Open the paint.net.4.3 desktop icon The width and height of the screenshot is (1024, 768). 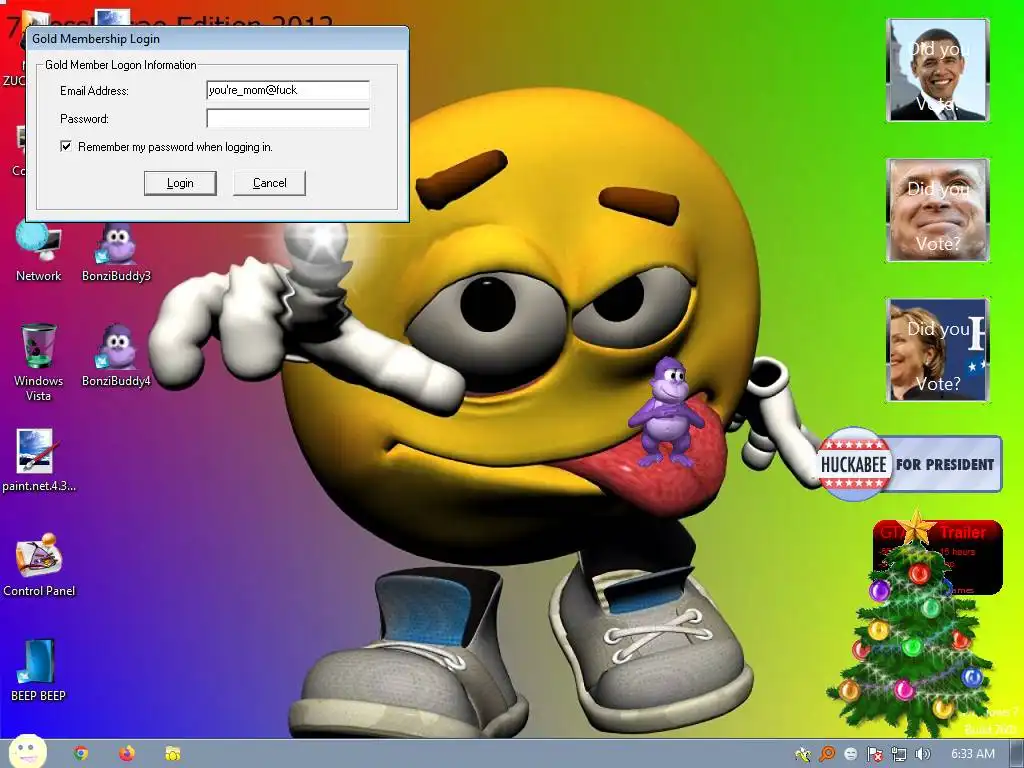pyautogui.click(x=38, y=460)
